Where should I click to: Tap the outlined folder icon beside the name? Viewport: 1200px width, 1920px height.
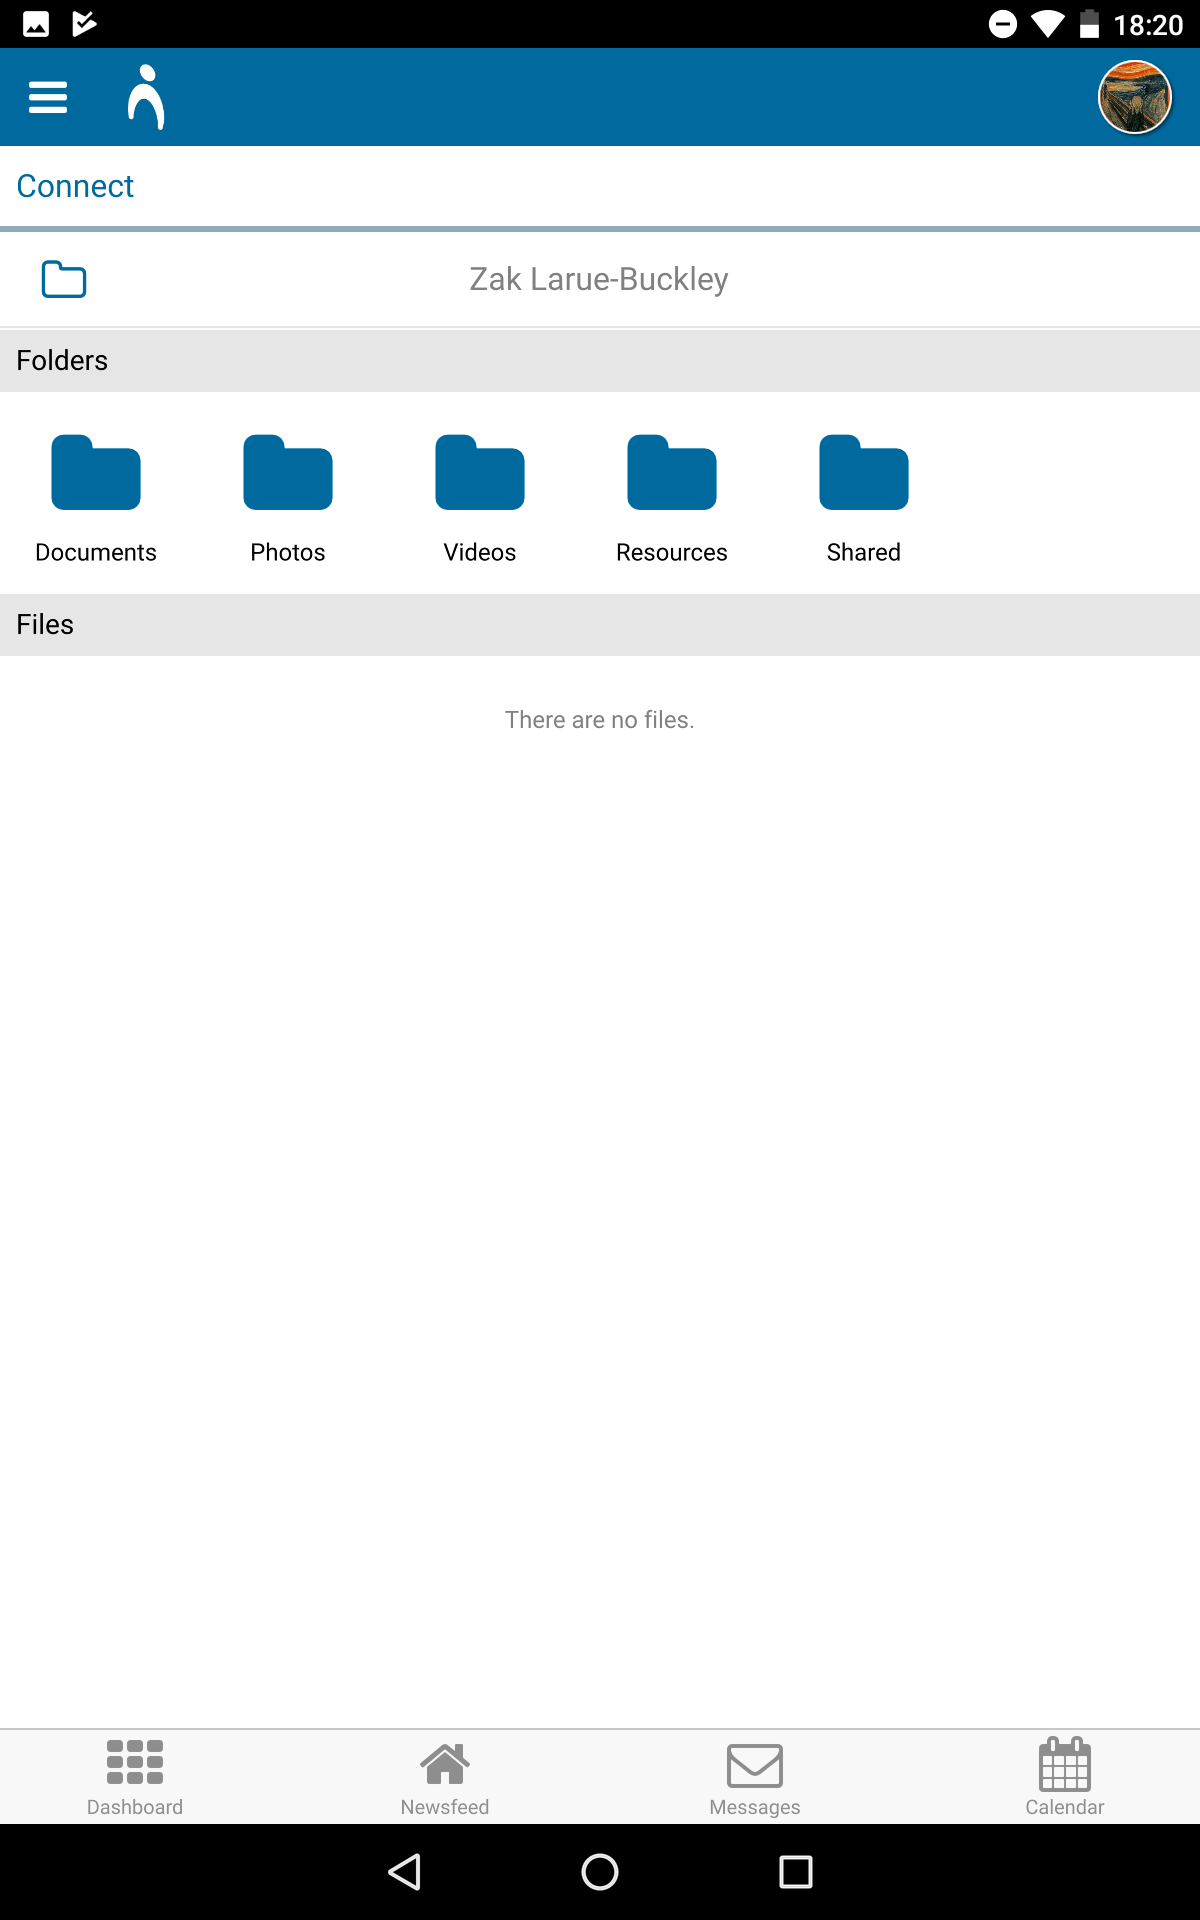coord(64,279)
